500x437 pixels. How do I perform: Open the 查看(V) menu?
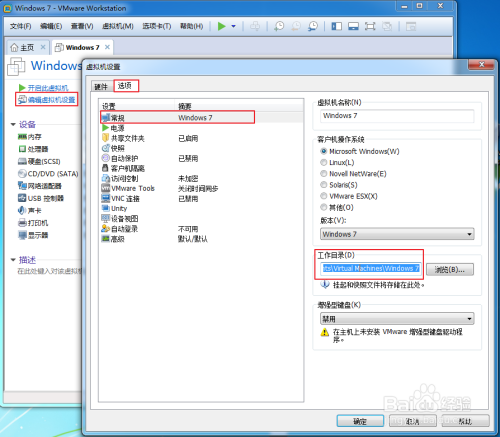(x=82, y=26)
